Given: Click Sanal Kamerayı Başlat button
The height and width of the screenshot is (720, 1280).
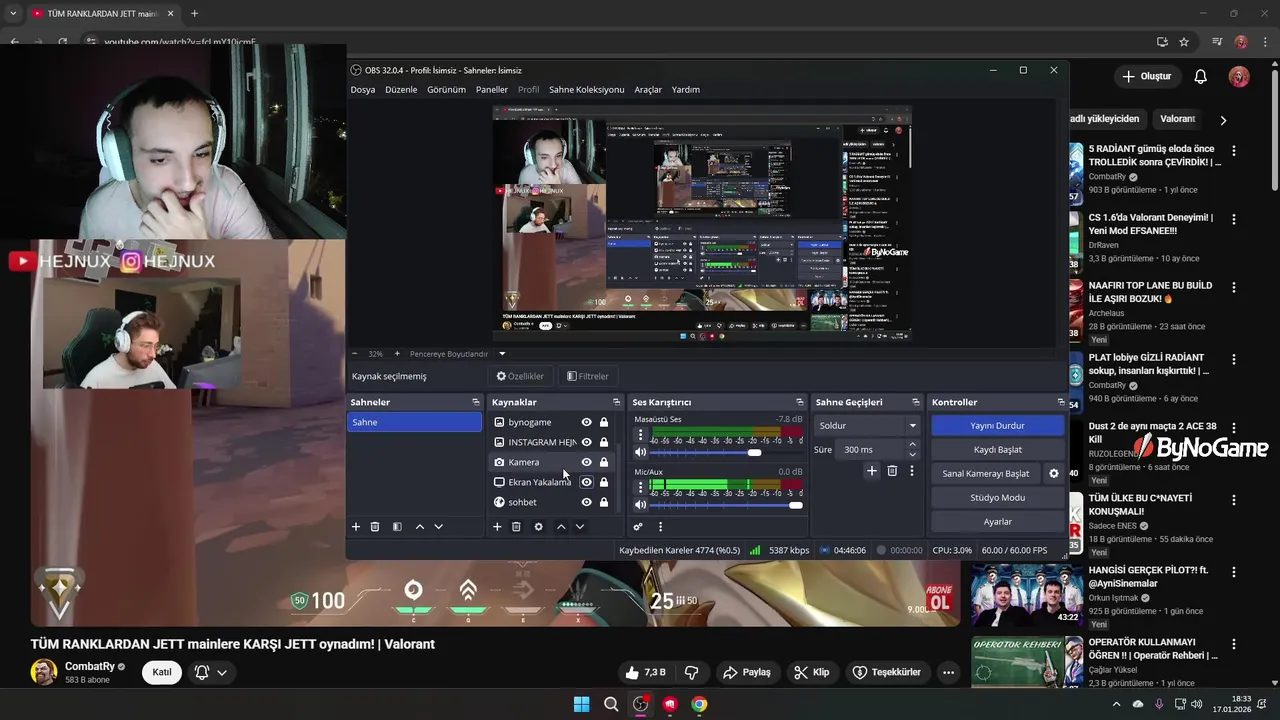Looking at the screenshot, I should 986,474.
